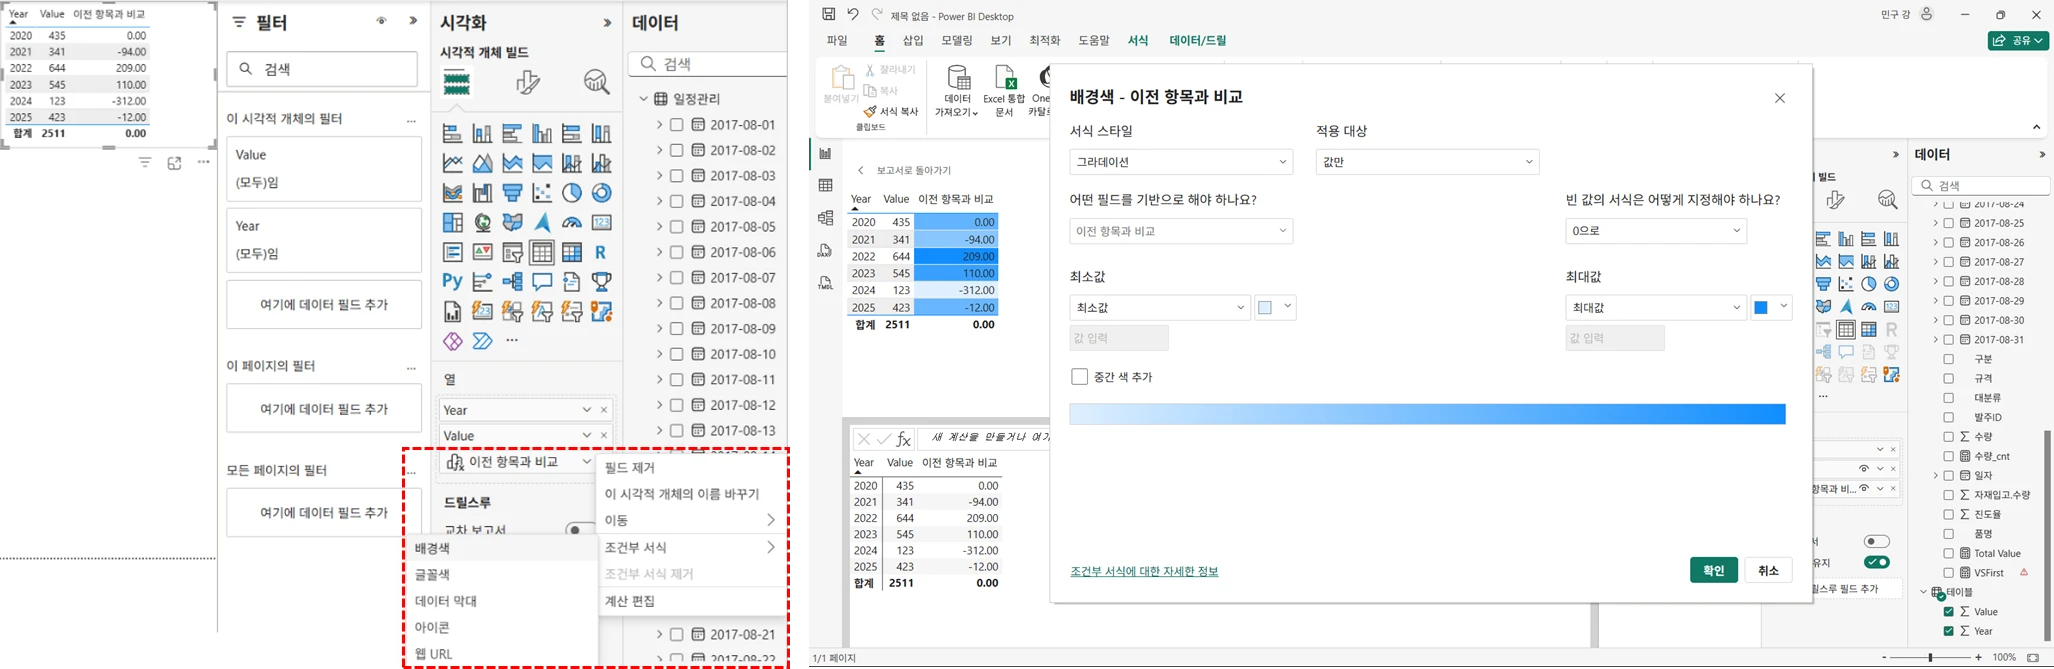The image size is (2054, 669).
Task: Tick the 2017-08-05 field checkbox
Action: pyautogui.click(x=677, y=227)
